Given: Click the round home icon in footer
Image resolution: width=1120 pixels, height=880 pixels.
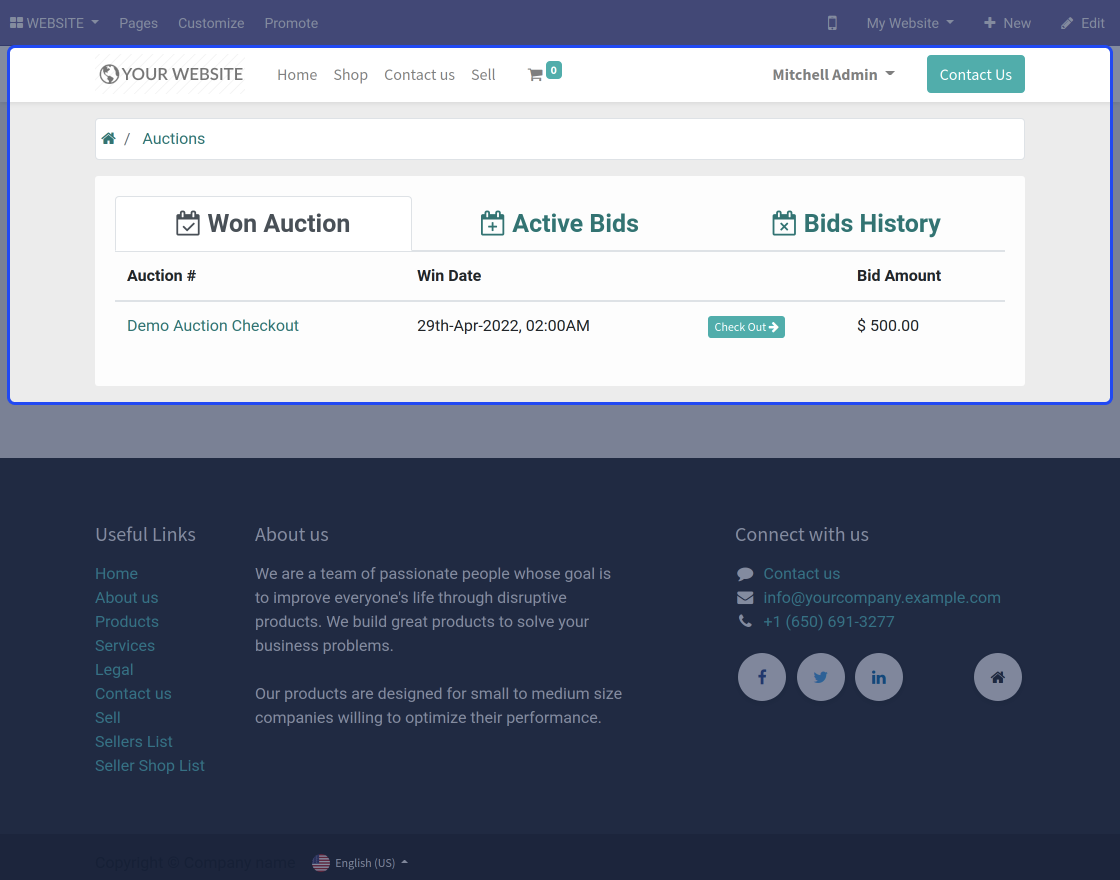Looking at the screenshot, I should point(998,677).
